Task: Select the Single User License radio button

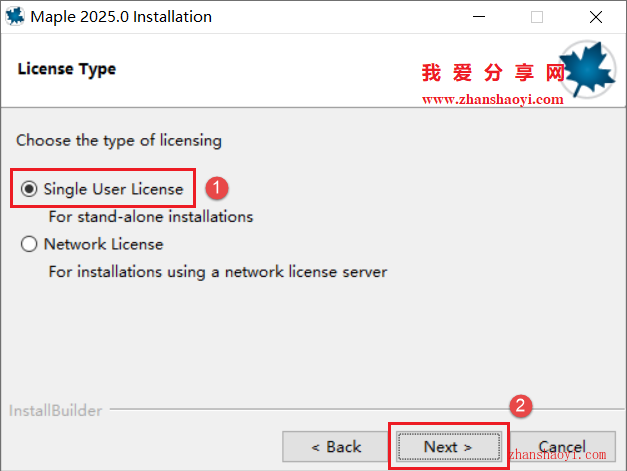Action: click(29, 189)
